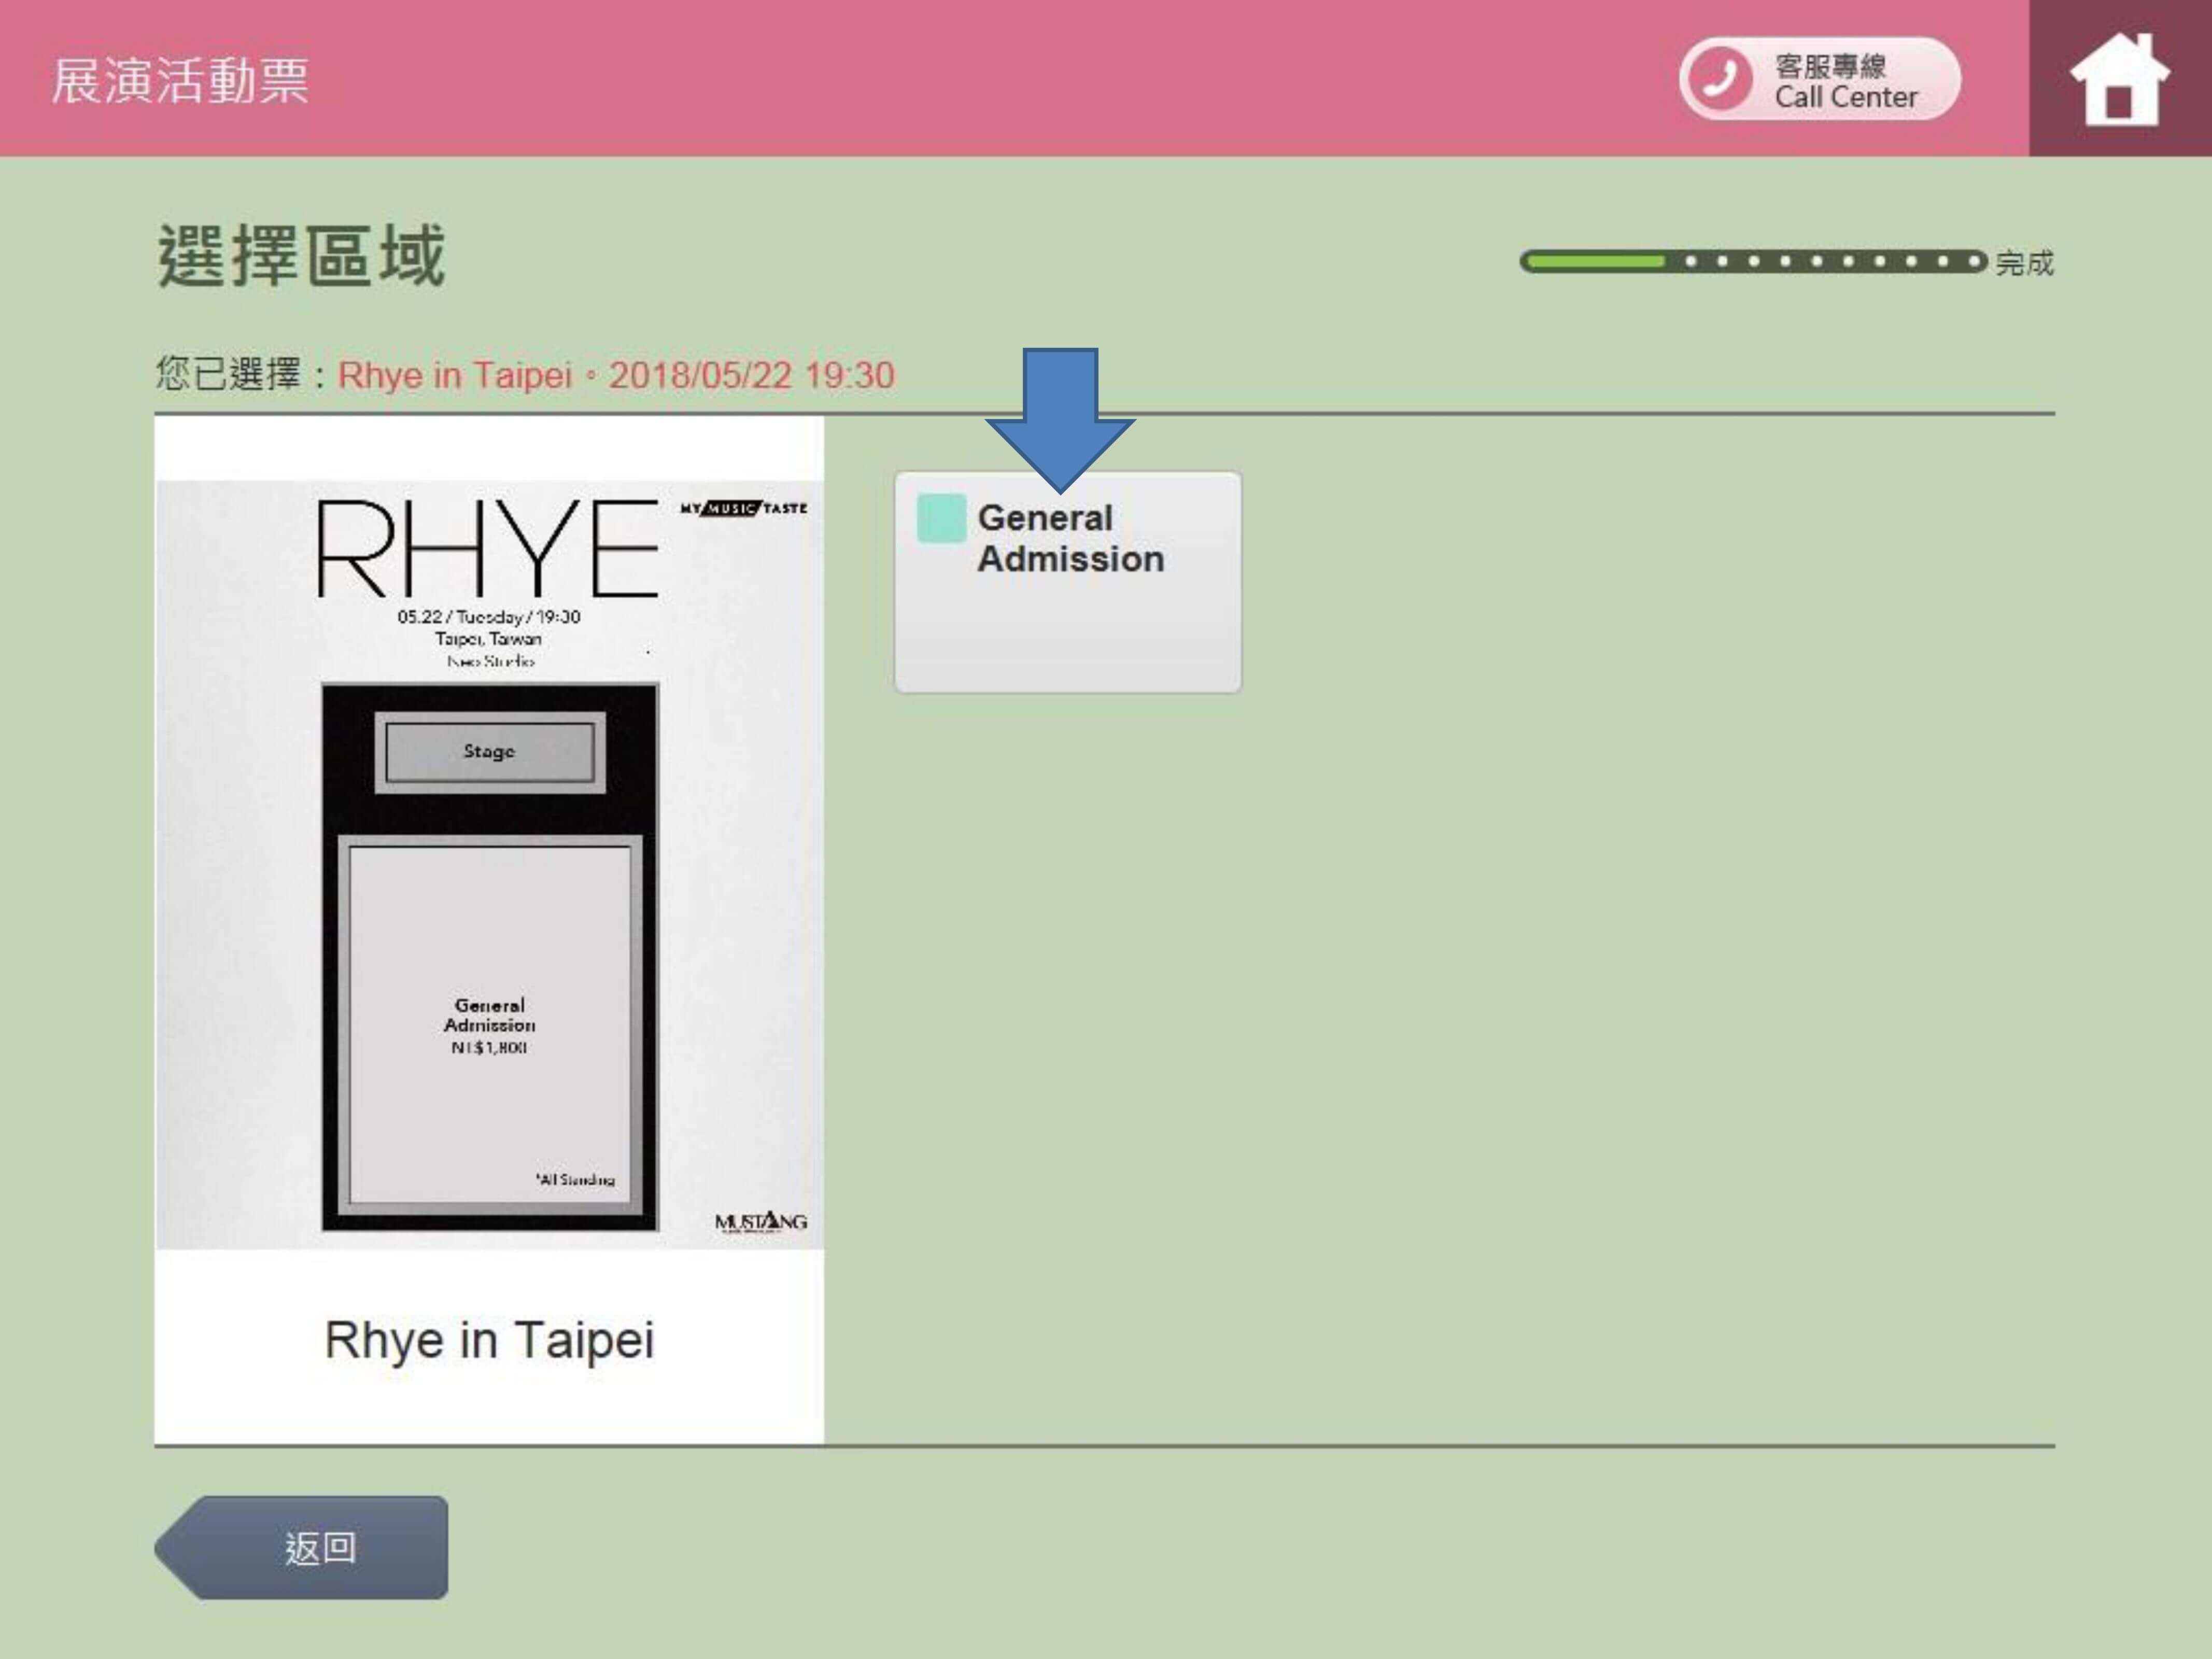Tap the phone icon in Call Center
Viewport: 2212px width, 1659px height.
tap(1719, 79)
